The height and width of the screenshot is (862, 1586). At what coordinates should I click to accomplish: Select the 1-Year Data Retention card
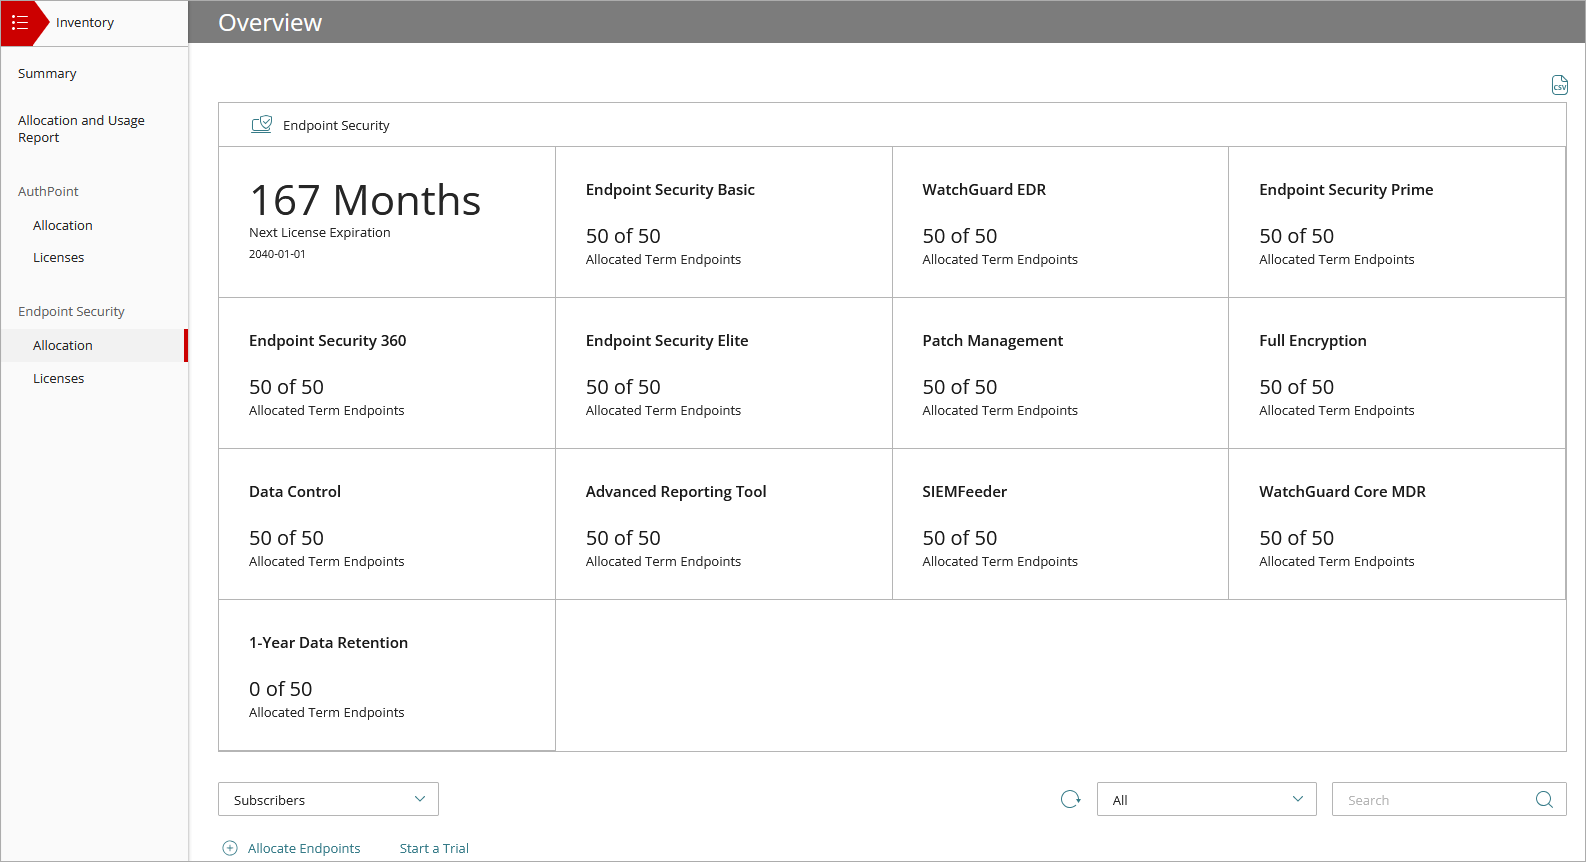pyautogui.click(x=387, y=675)
